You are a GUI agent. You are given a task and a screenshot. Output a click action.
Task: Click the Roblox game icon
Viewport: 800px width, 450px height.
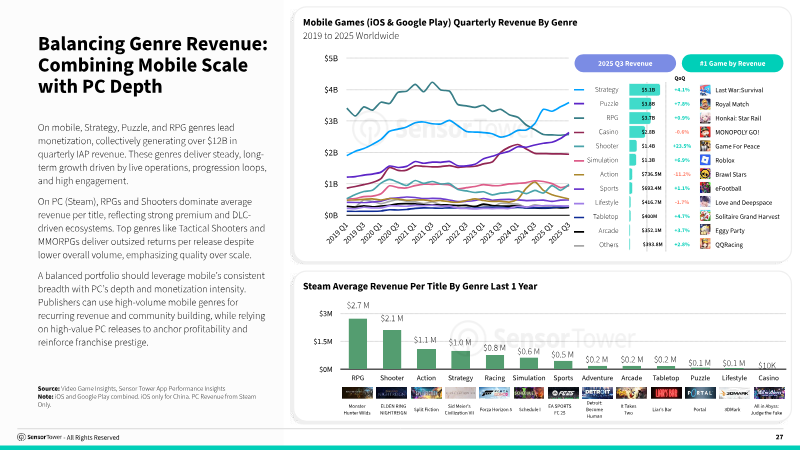point(705,160)
